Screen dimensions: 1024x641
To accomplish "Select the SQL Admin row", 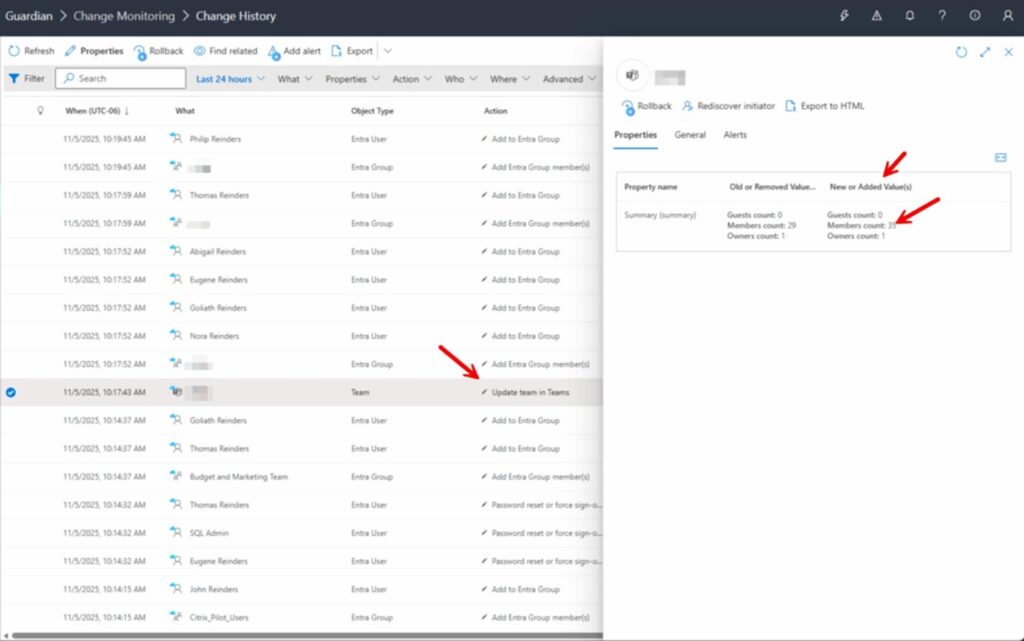I will click(302, 533).
